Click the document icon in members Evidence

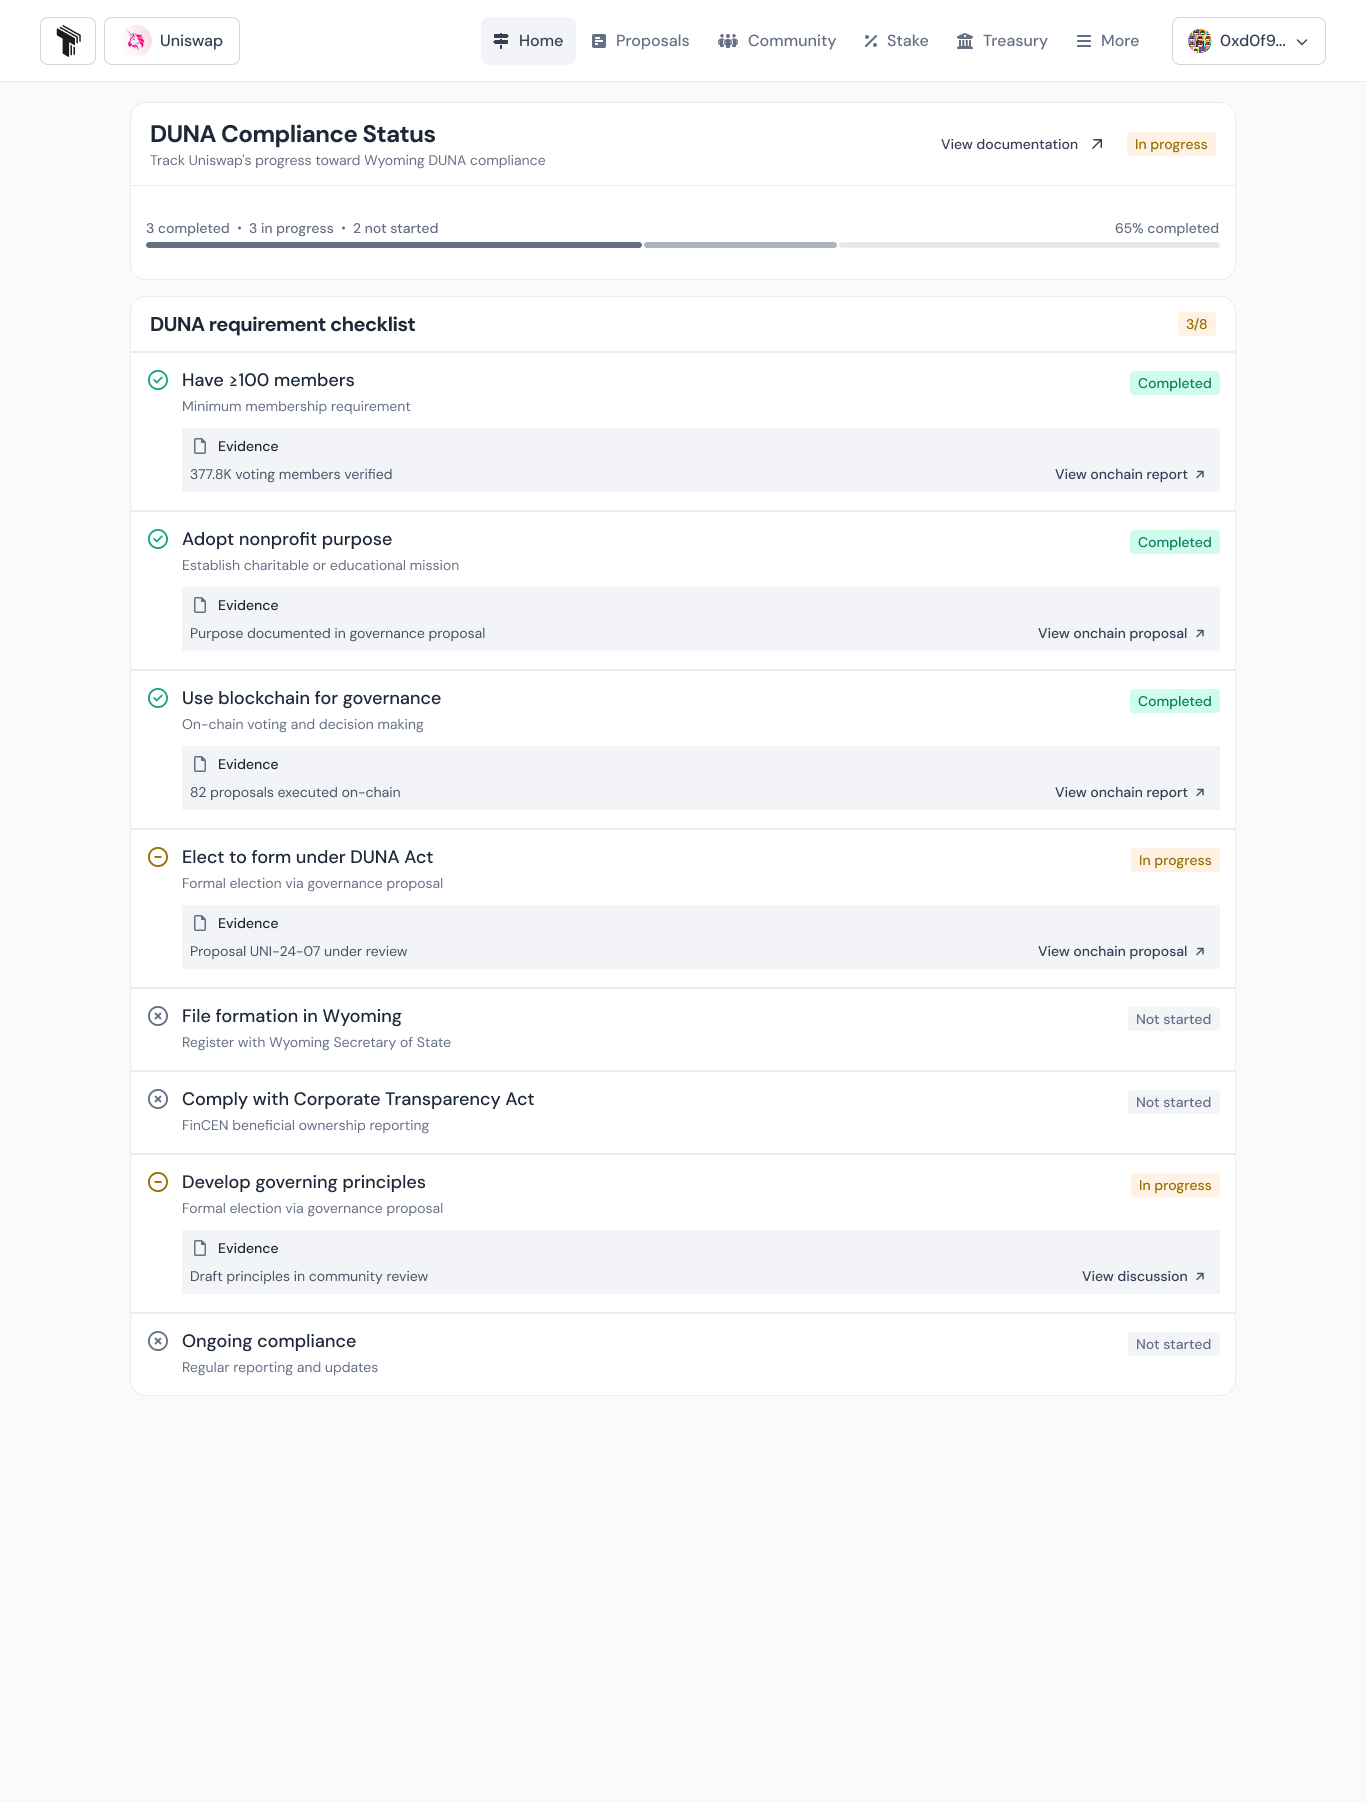pyautogui.click(x=200, y=446)
